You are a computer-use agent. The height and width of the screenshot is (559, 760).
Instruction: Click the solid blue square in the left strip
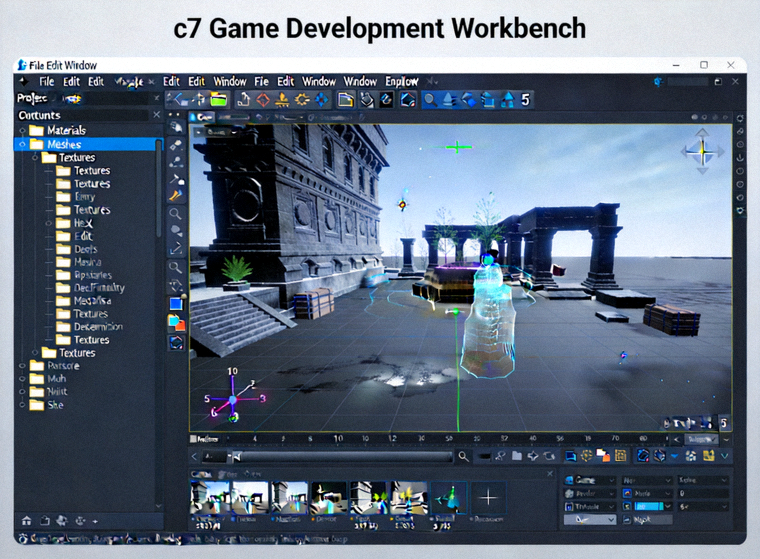coord(175,304)
